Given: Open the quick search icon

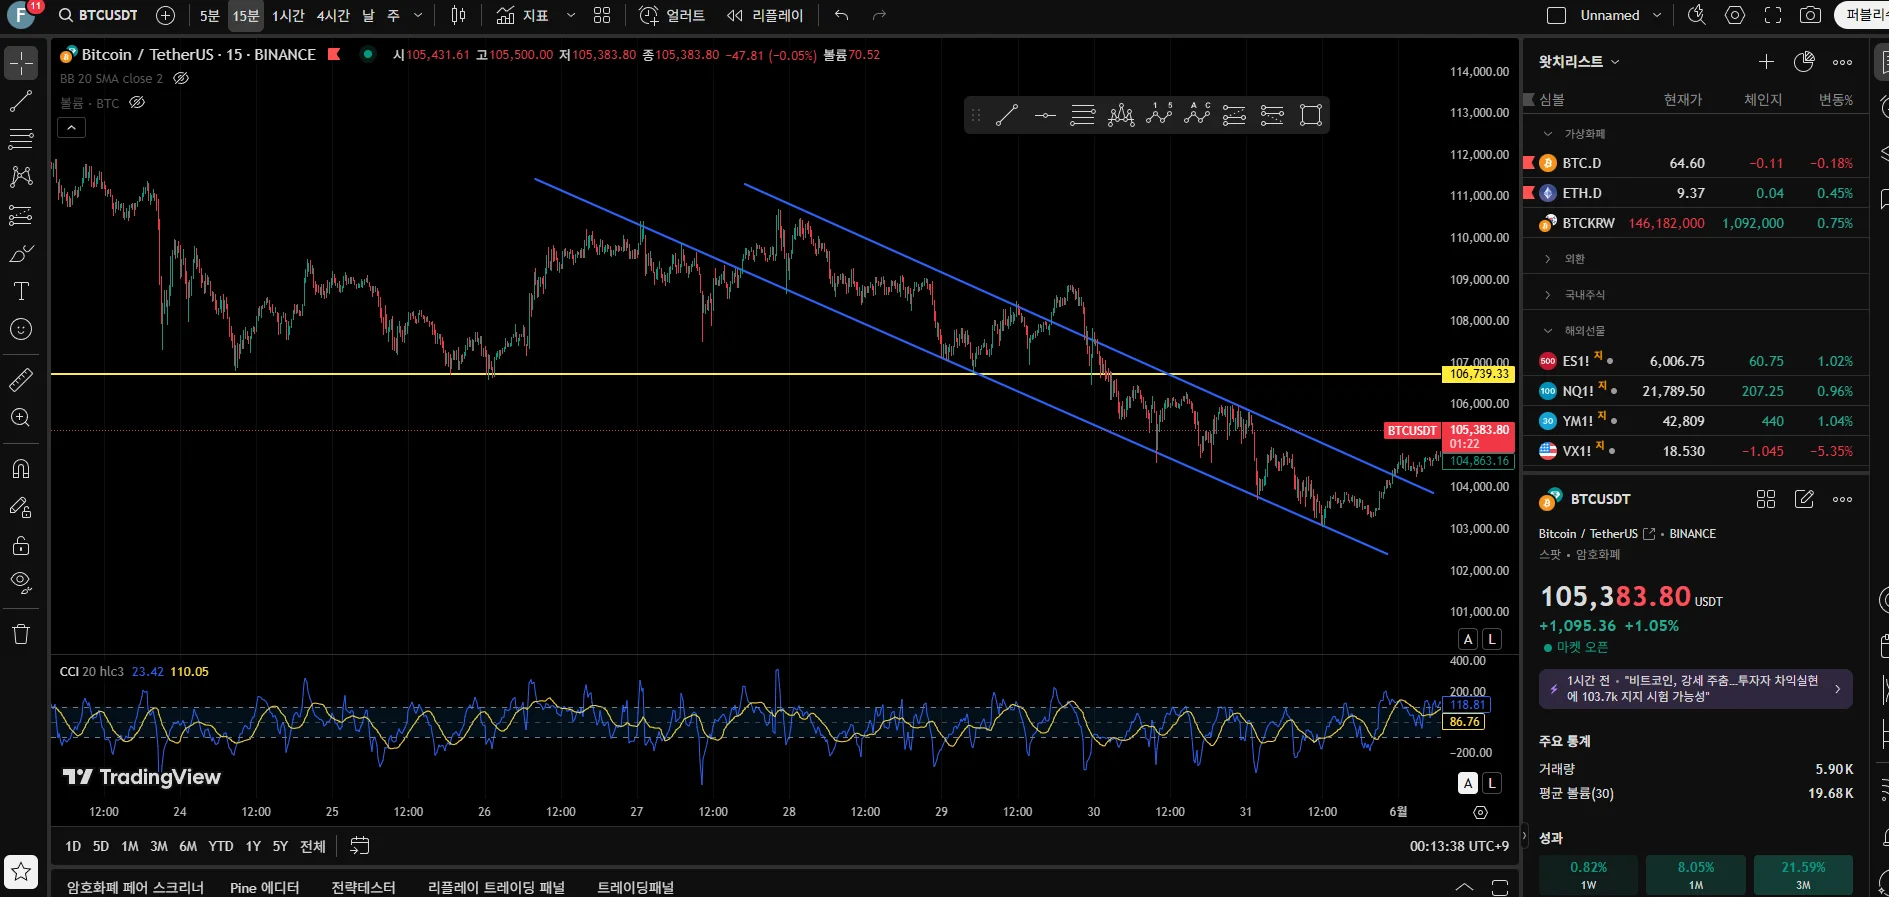Looking at the screenshot, I should point(1696,15).
